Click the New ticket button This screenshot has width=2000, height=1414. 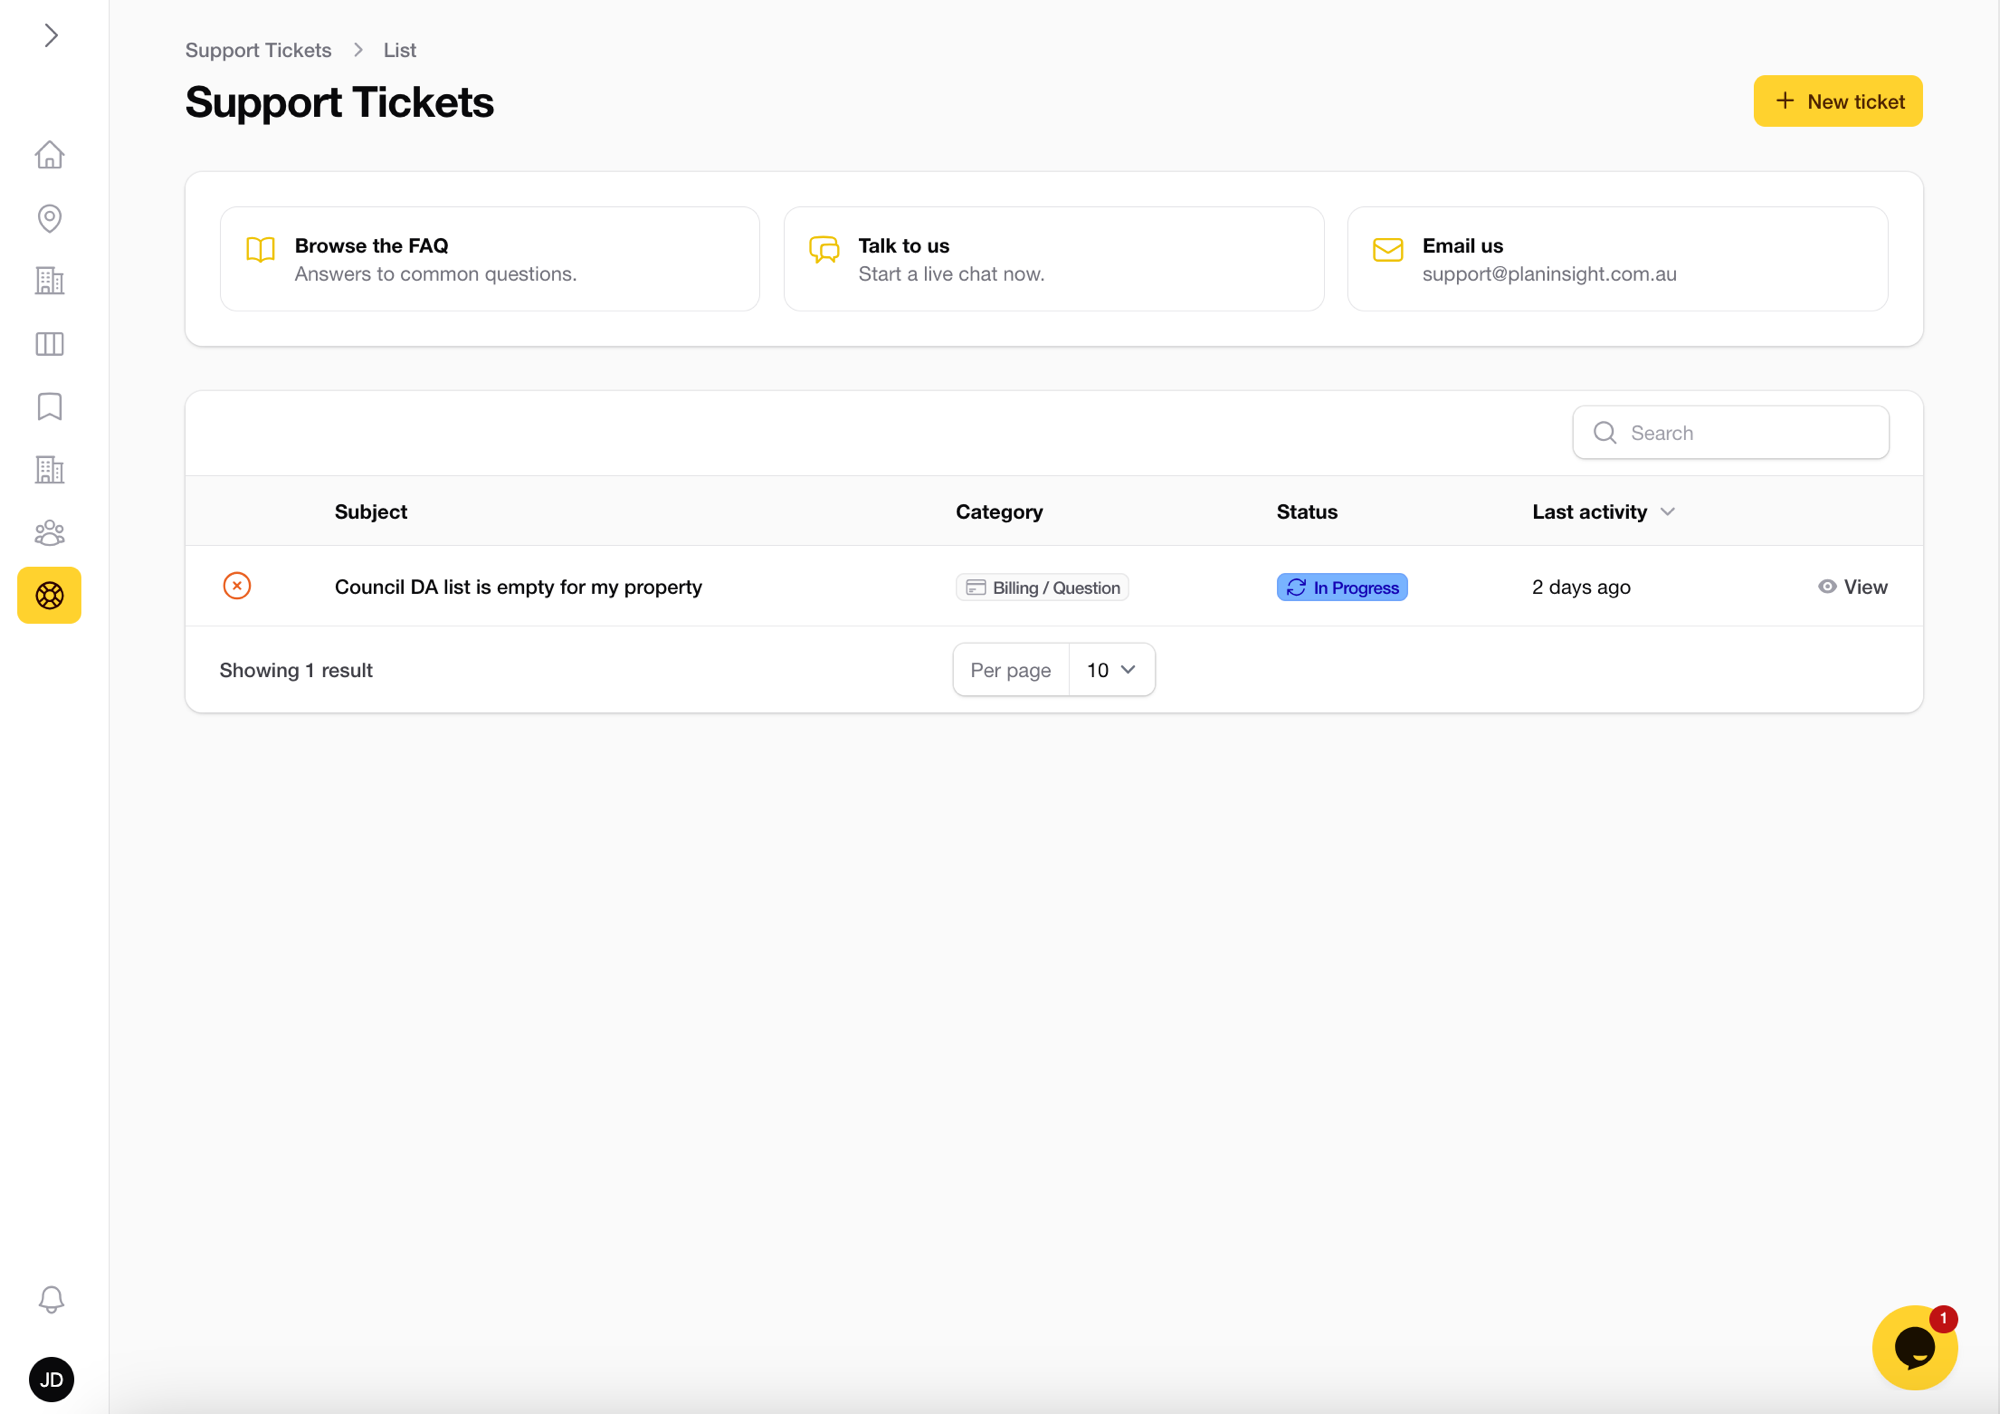coord(1838,101)
